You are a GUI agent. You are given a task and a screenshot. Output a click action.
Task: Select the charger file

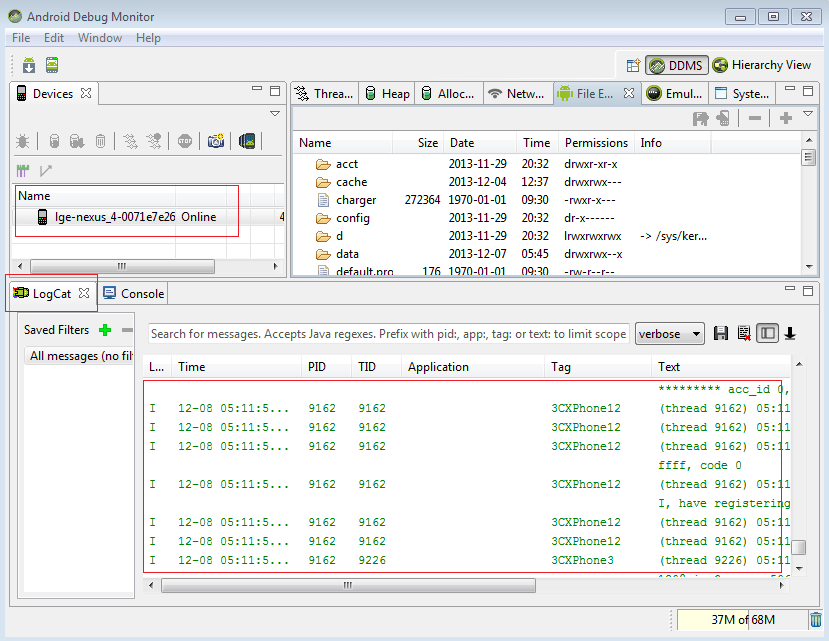click(356, 200)
